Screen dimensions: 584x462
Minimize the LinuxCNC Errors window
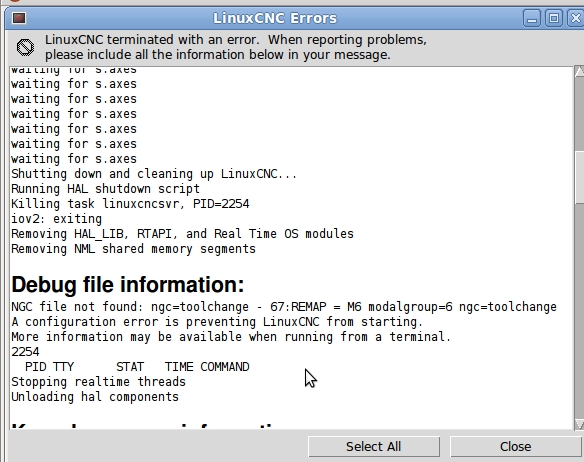[532, 18]
